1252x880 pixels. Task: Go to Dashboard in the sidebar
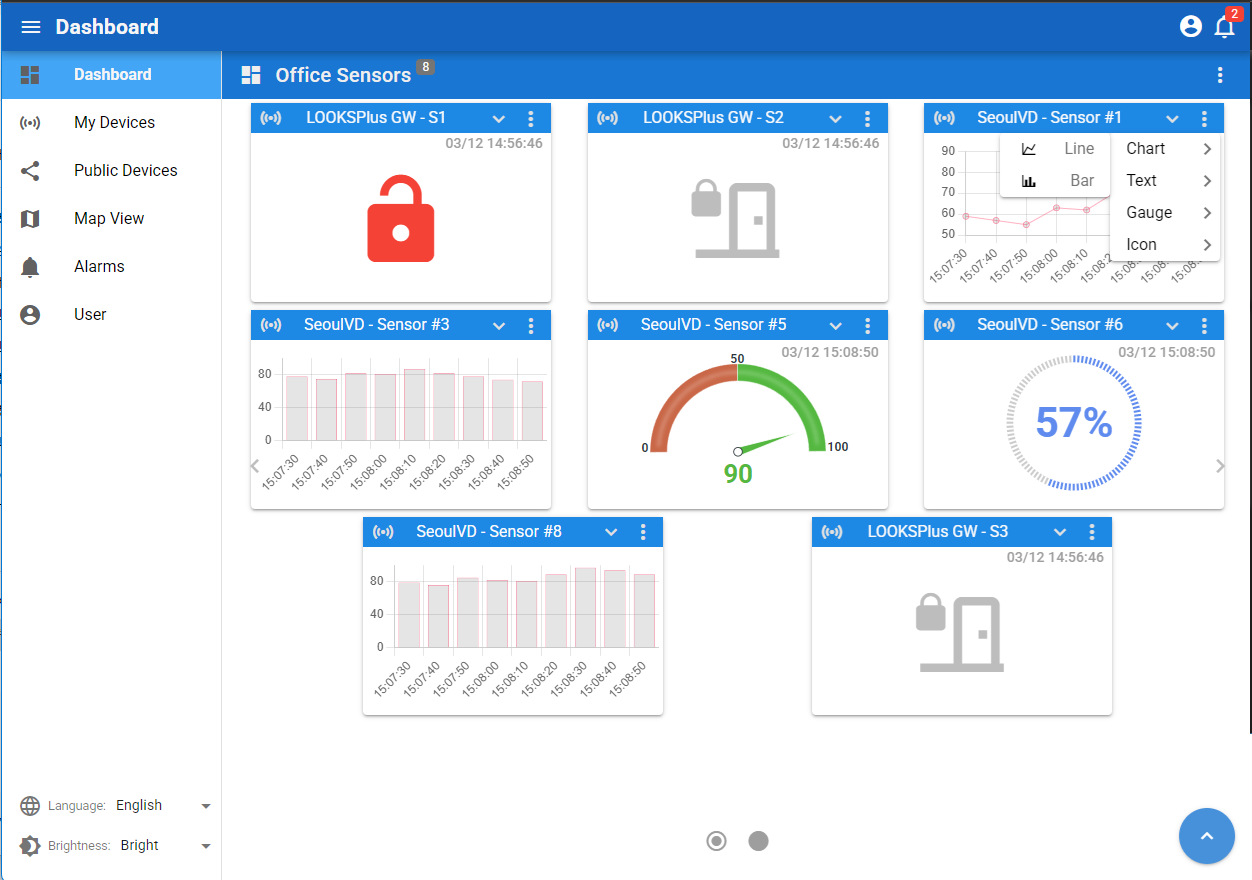(111, 75)
